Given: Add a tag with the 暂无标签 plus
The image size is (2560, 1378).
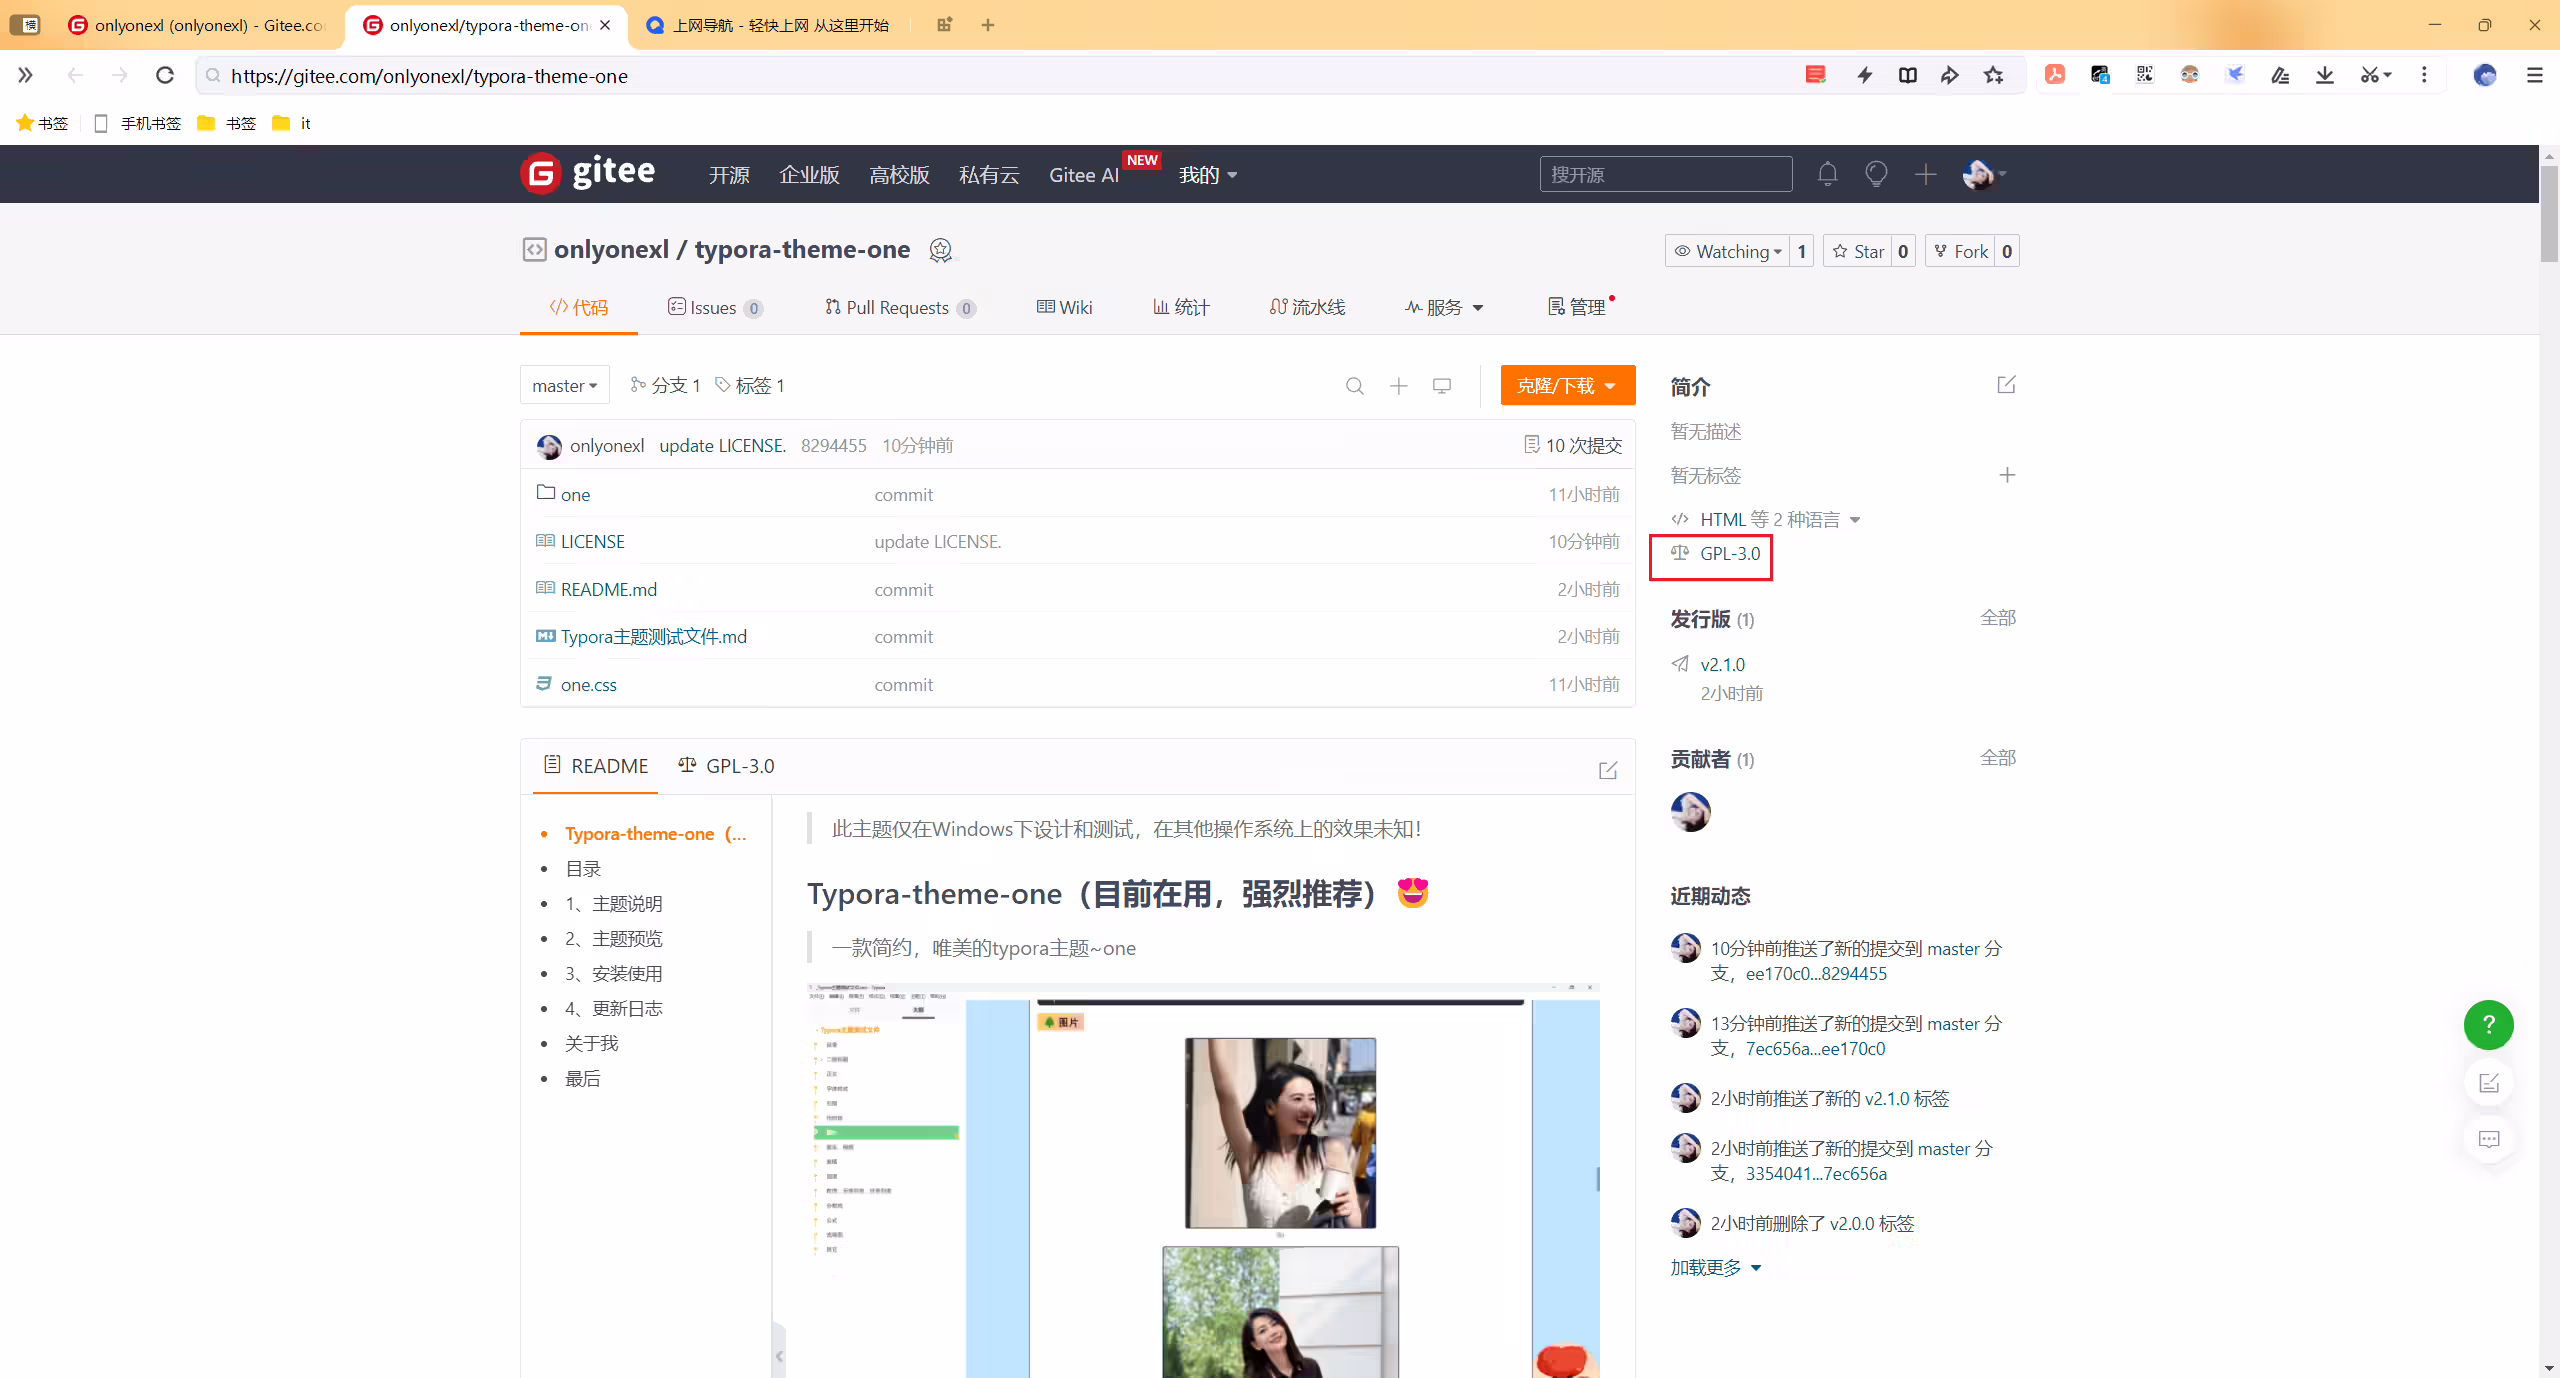Looking at the screenshot, I should coord(2006,475).
